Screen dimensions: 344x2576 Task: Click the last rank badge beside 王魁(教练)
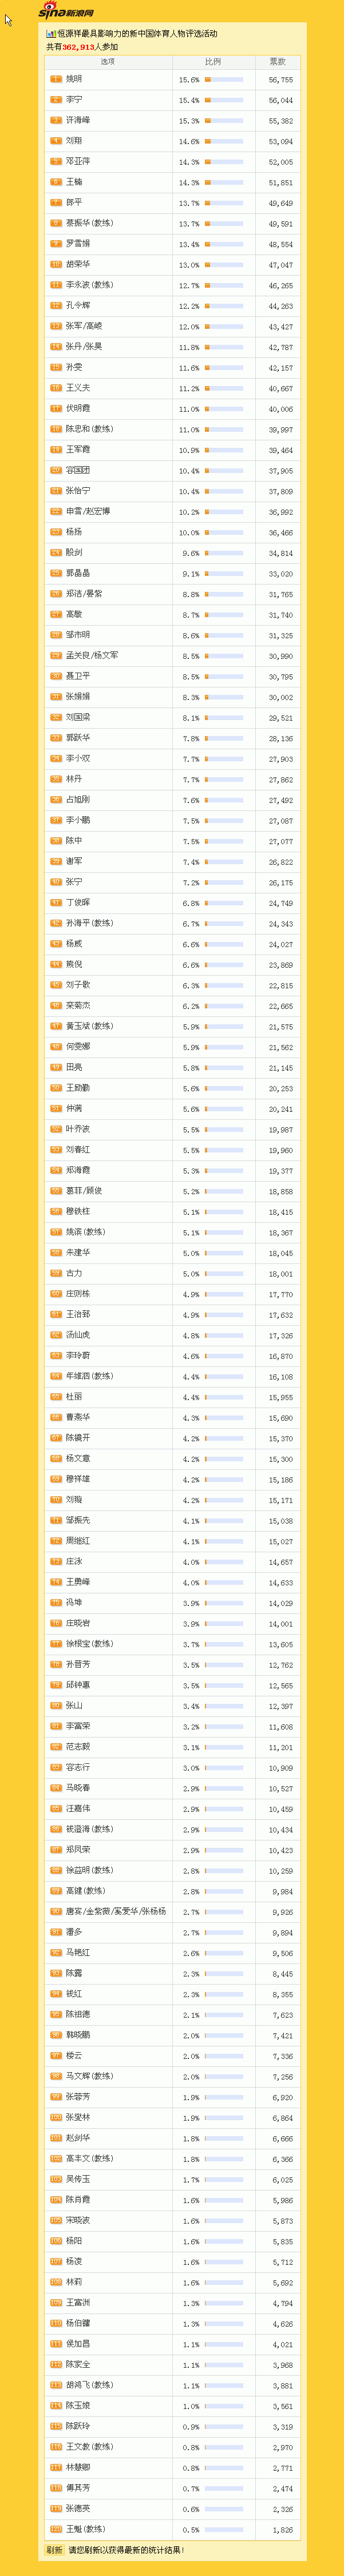point(56,2529)
